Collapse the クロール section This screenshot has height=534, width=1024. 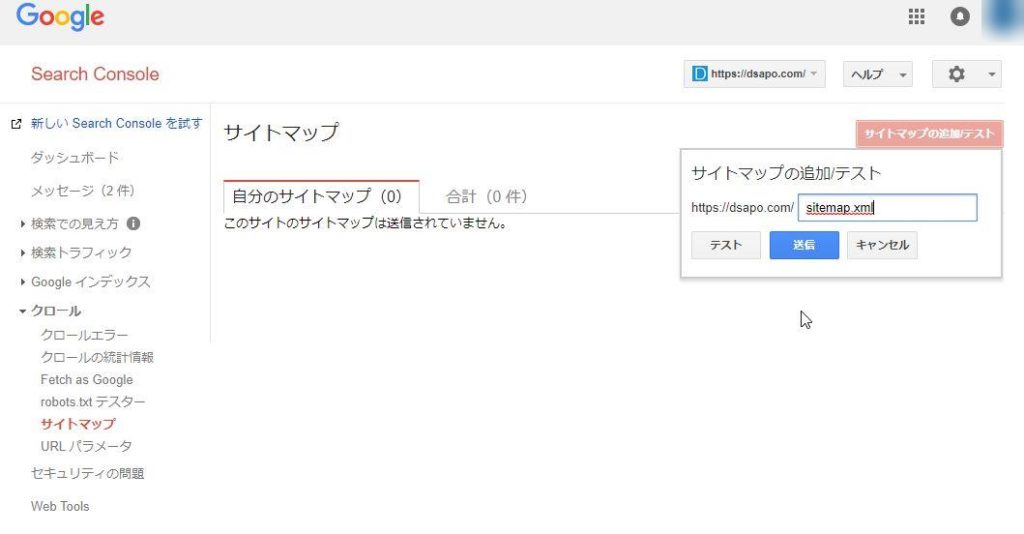click(x=23, y=311)
